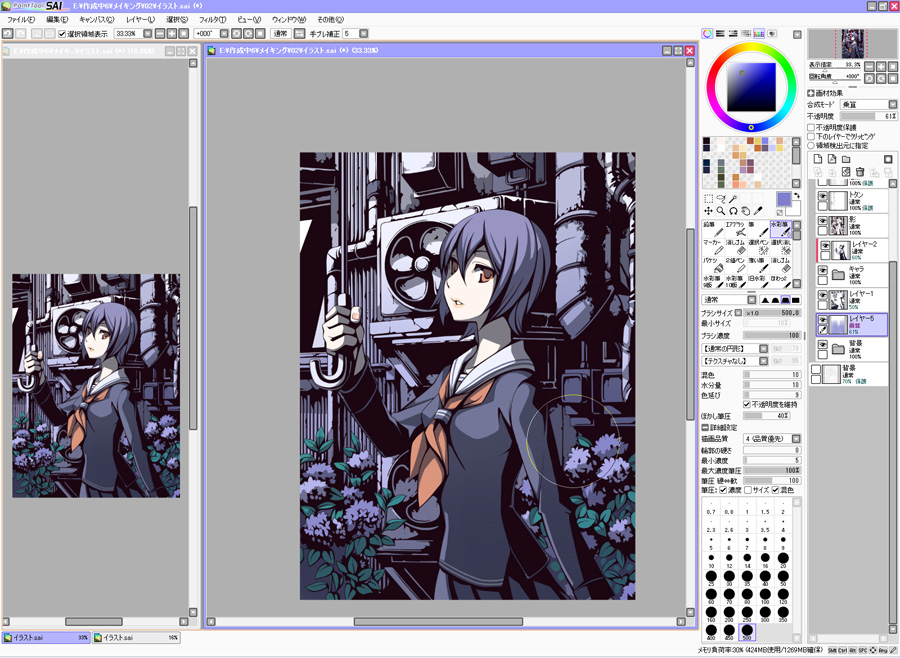This screenshot has height=658, width=900.
Task: Adjust the ブラシ濃度 brush density slider
Action: (x=772, y=336)
